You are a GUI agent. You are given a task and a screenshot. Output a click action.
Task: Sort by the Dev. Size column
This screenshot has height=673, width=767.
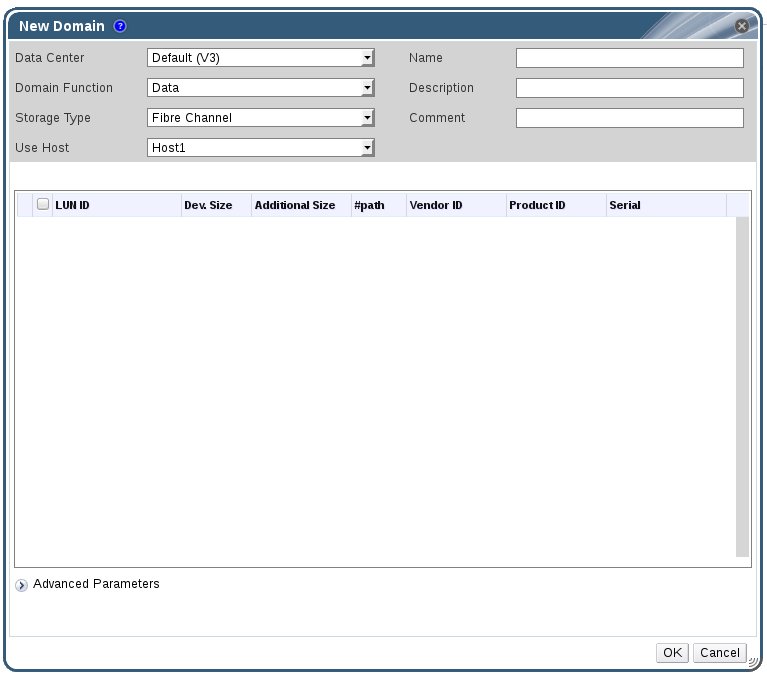coord(215,205)
